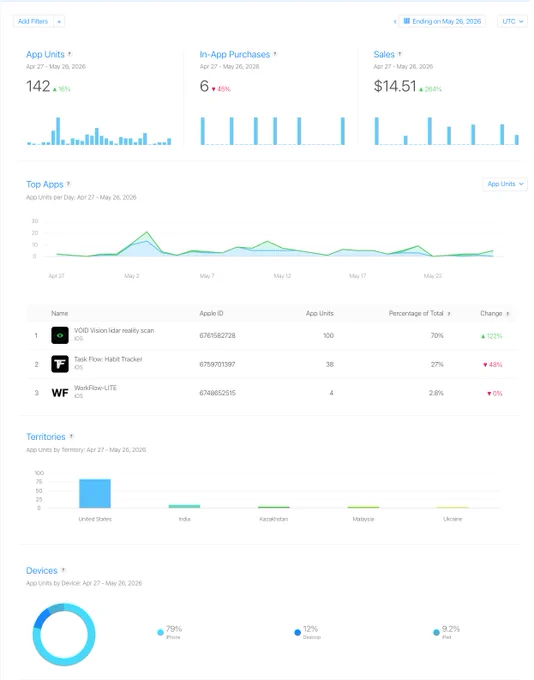
Task: Open the Devices section heading
Action: [42, 571]
